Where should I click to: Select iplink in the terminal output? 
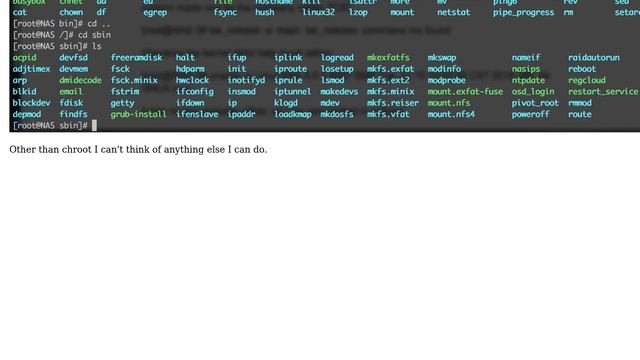tap(288, 58)
